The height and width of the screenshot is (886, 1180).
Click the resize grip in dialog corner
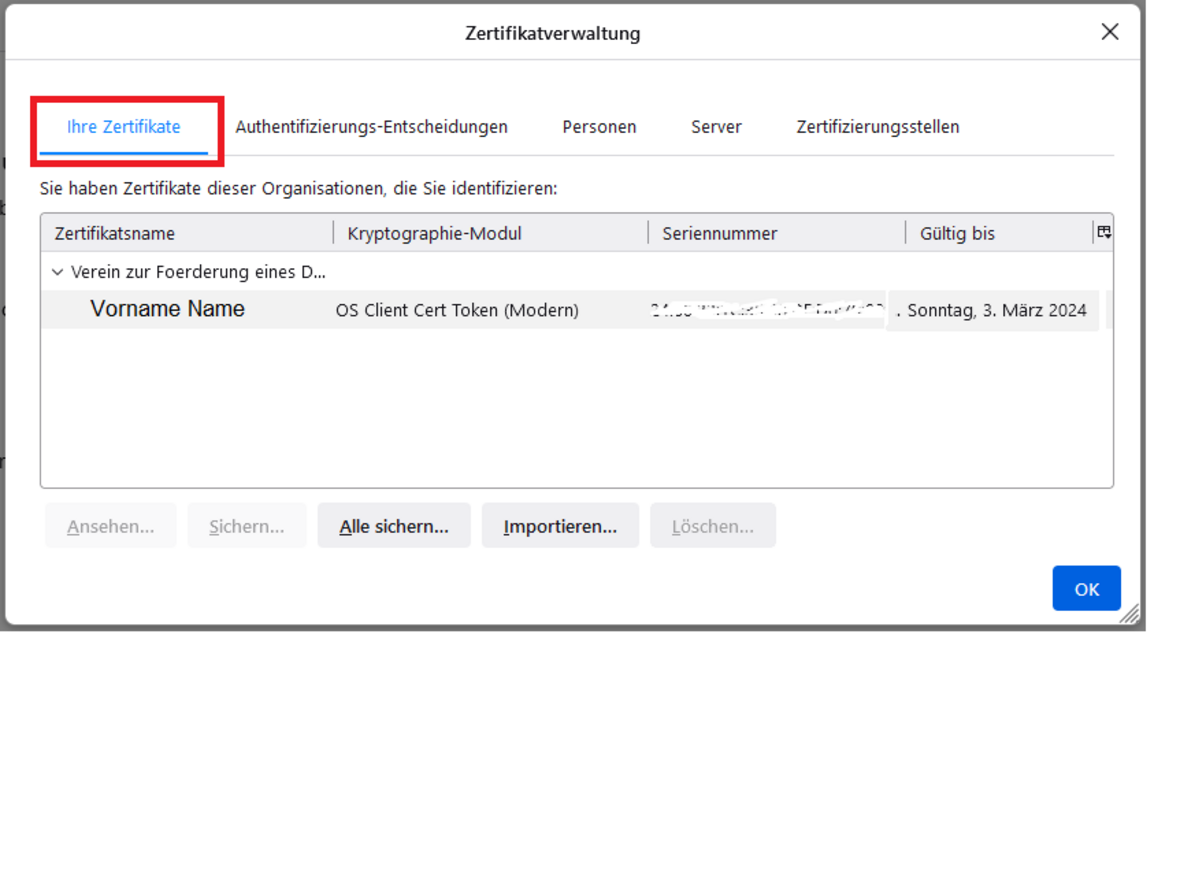click(x=1129, y=613)
